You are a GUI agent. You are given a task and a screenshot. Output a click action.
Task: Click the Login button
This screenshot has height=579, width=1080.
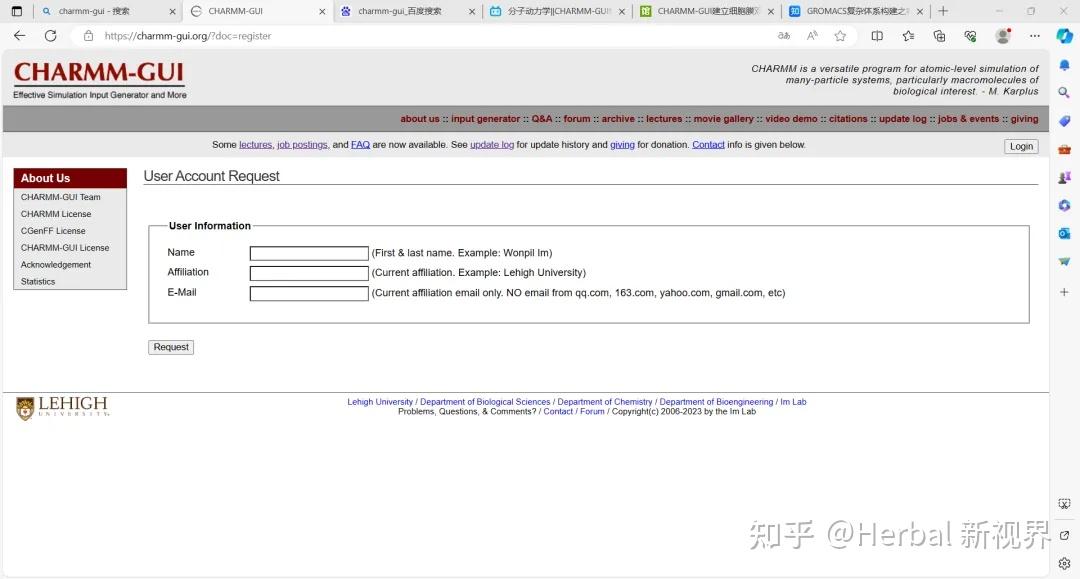coord(1020,146)
